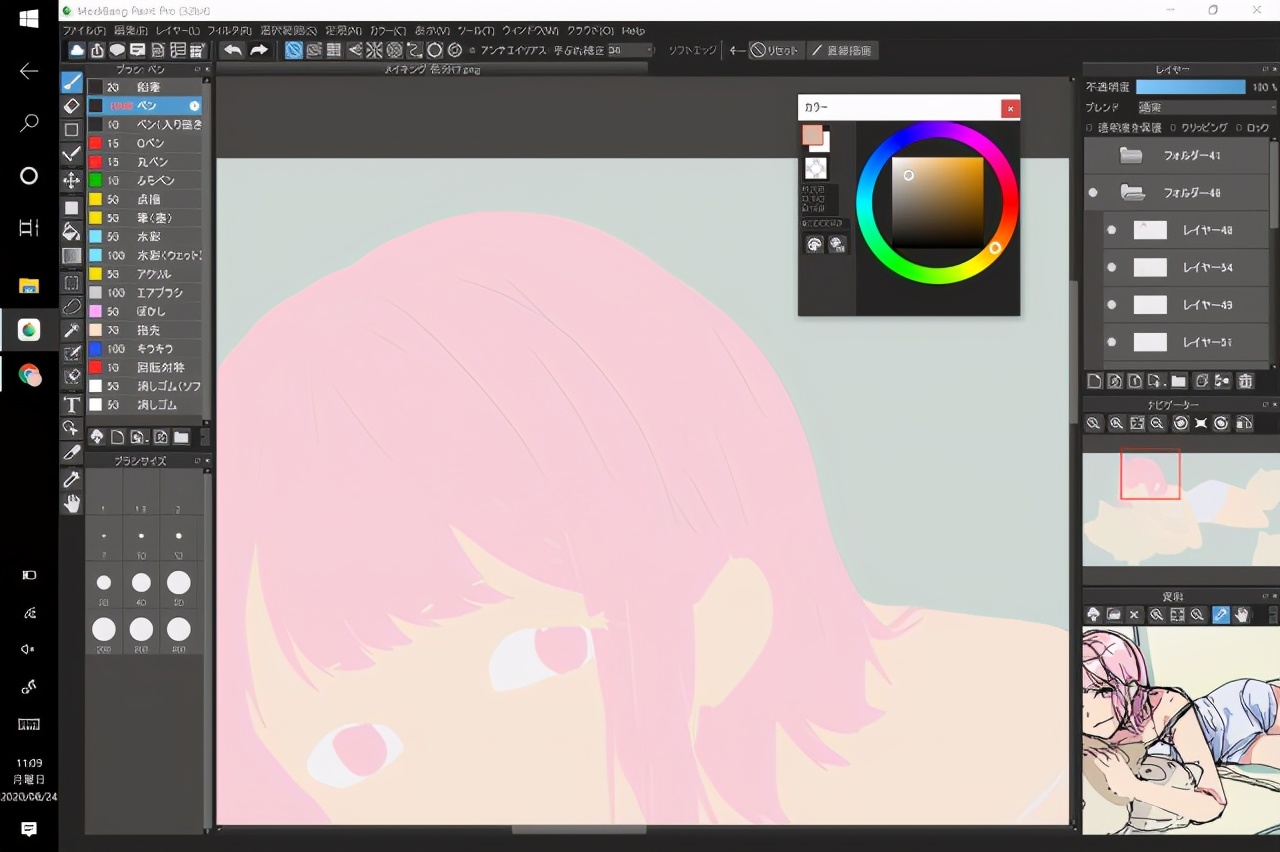Pick the Hand pan tool
This screenshot has width=1280, height=852.
coord(72,504)
